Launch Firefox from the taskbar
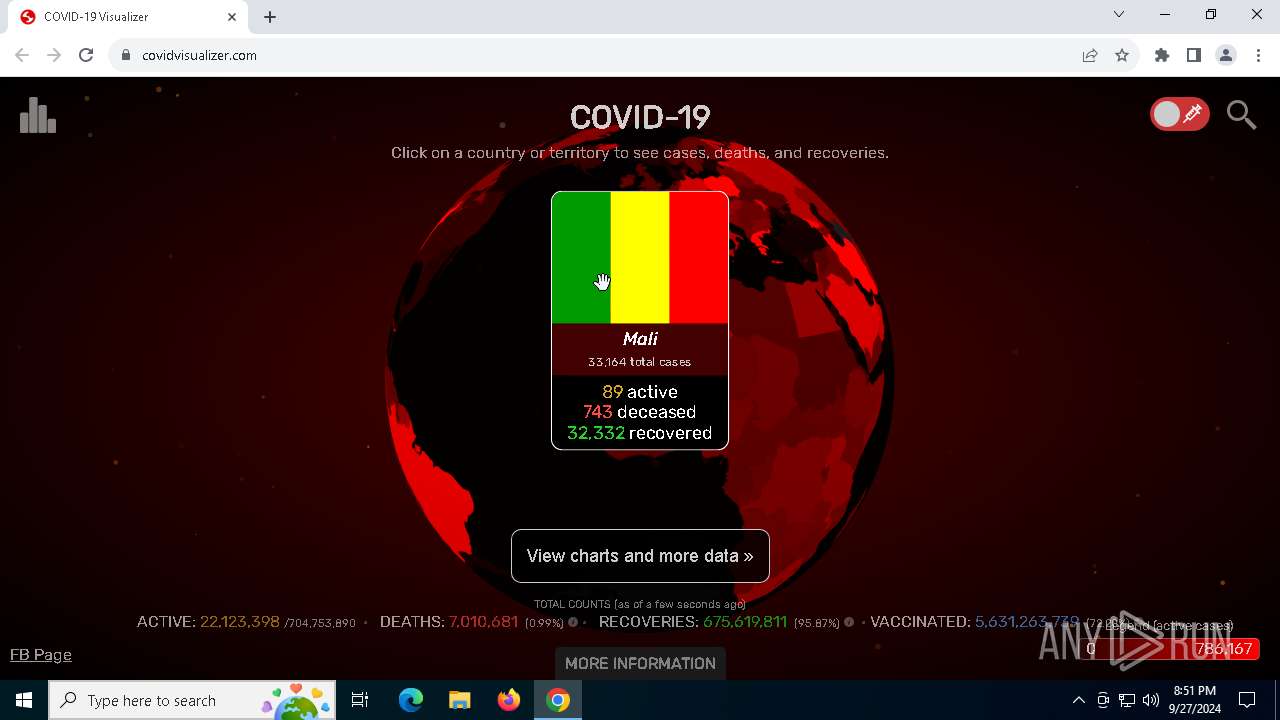 pos(509,700)
